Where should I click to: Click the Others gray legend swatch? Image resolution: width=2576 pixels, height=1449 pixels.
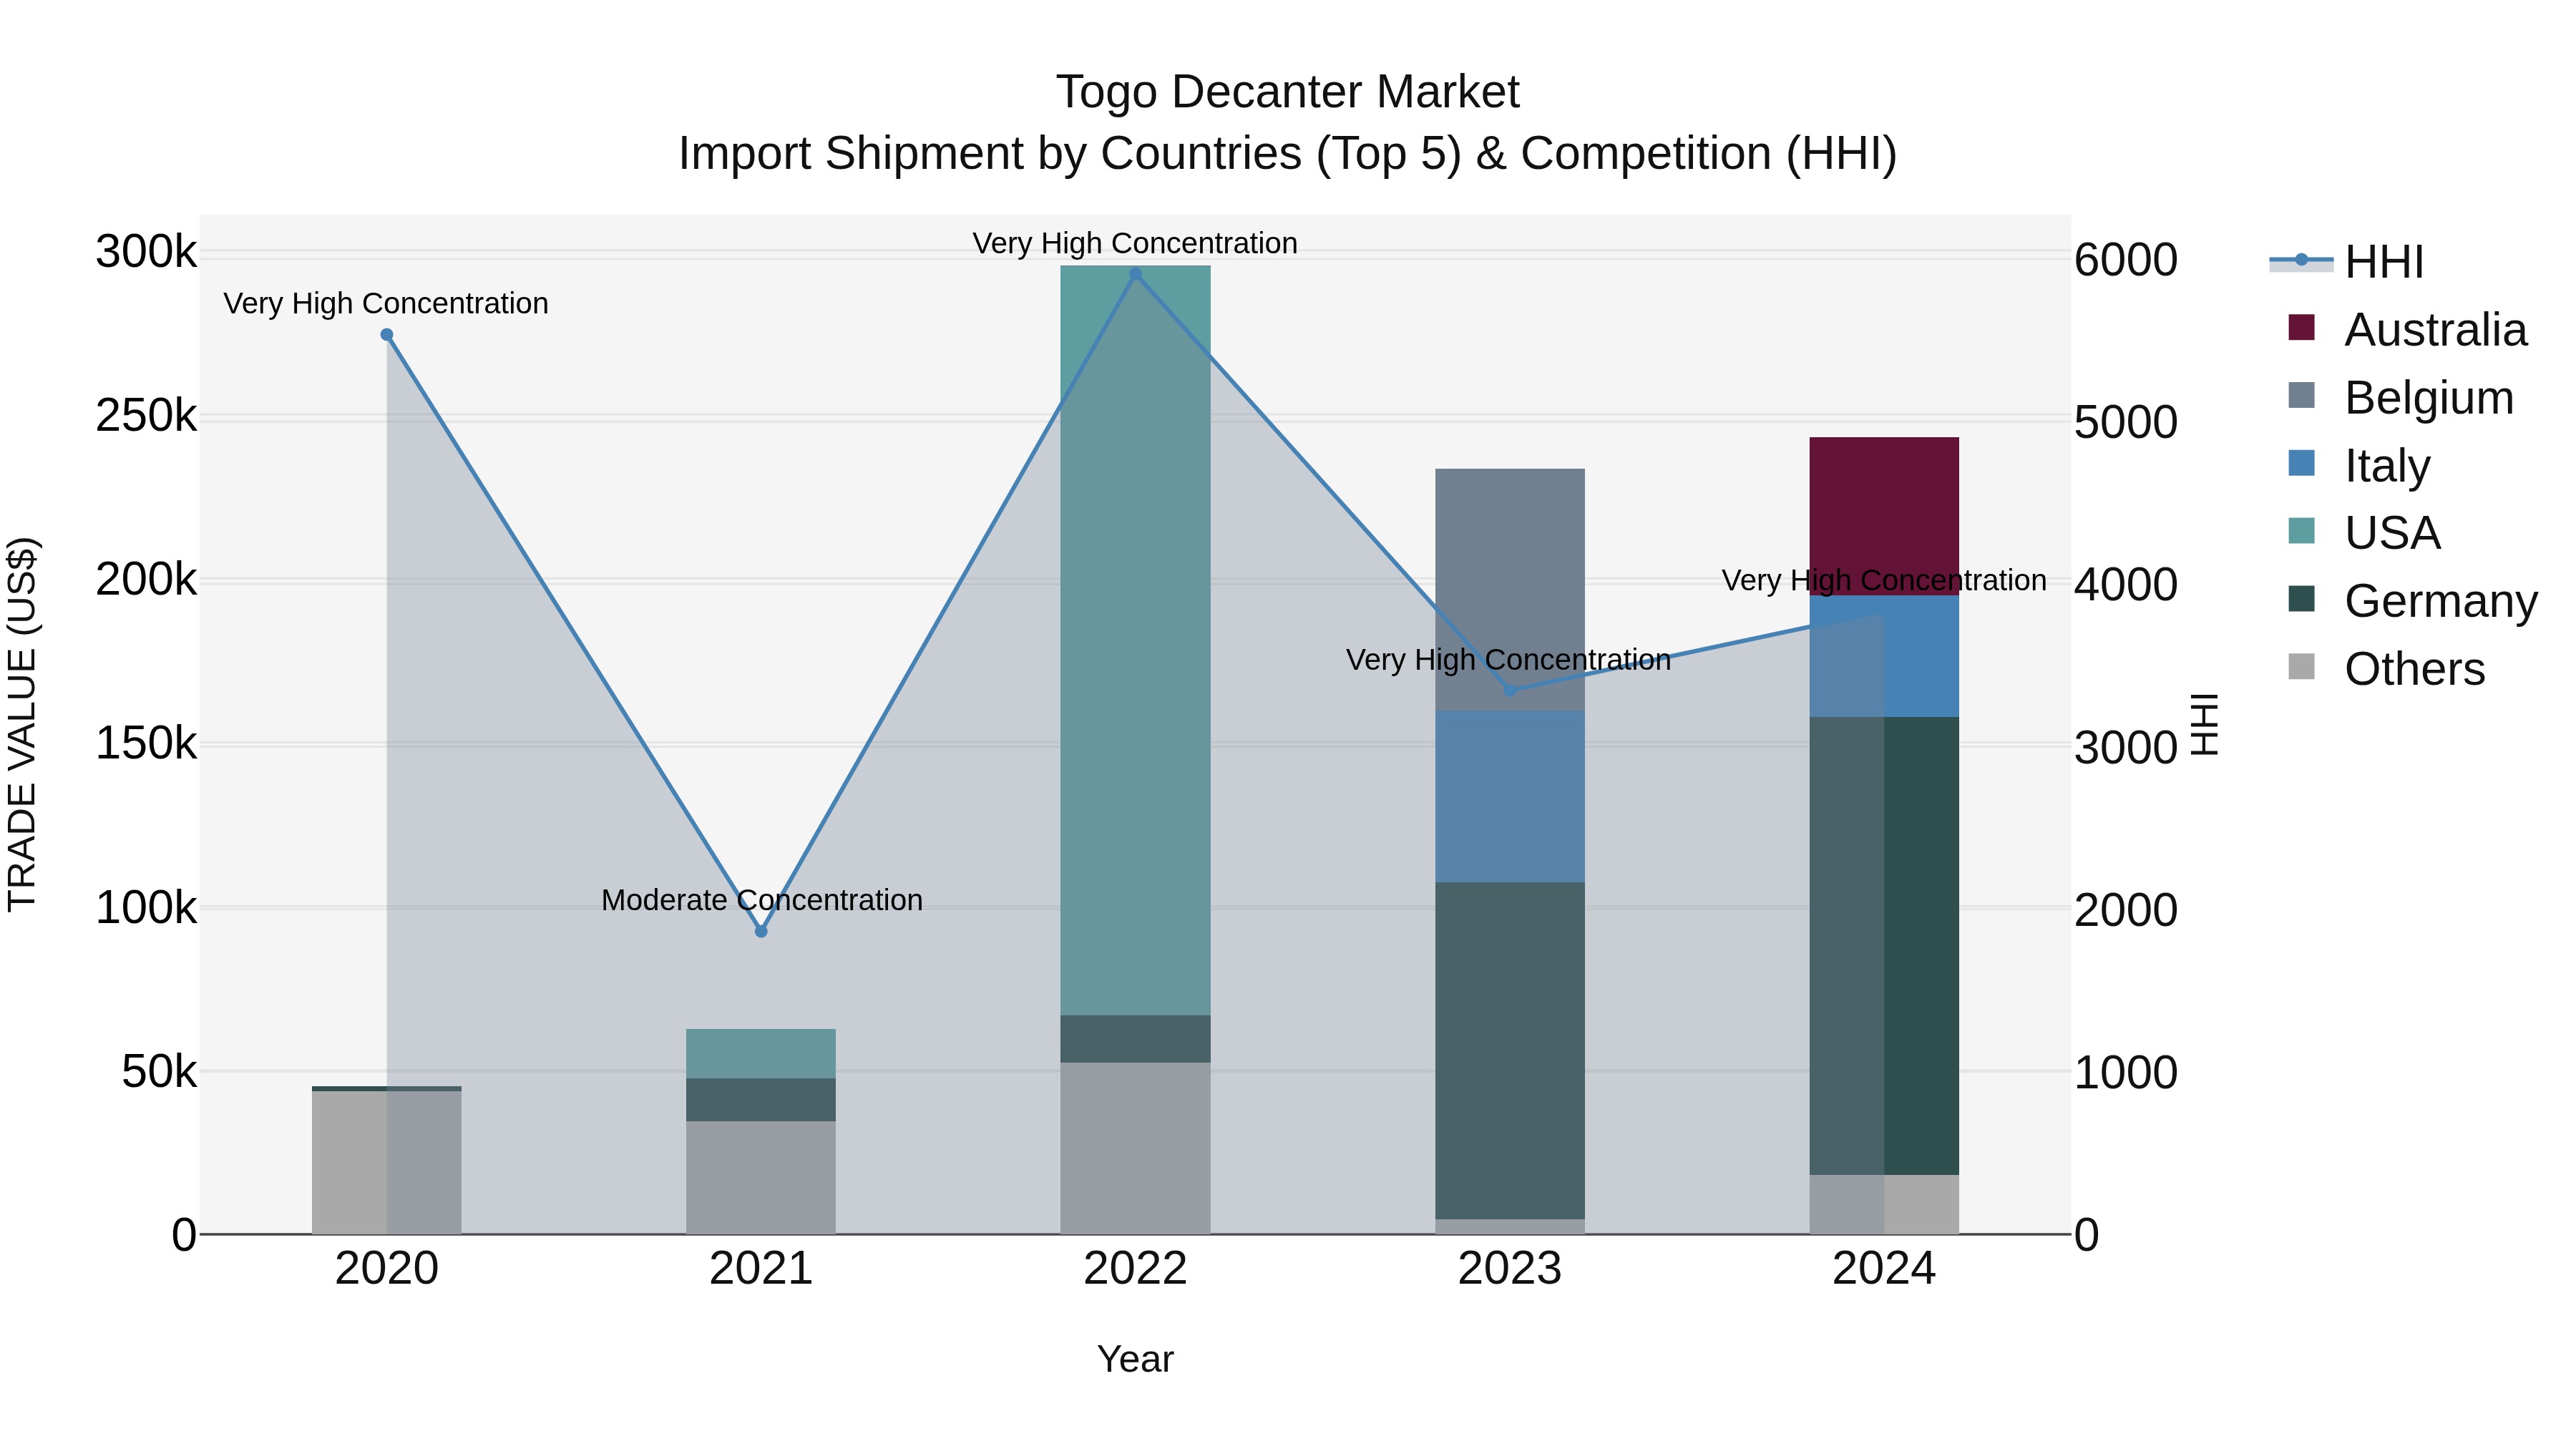click(2301, 667)
